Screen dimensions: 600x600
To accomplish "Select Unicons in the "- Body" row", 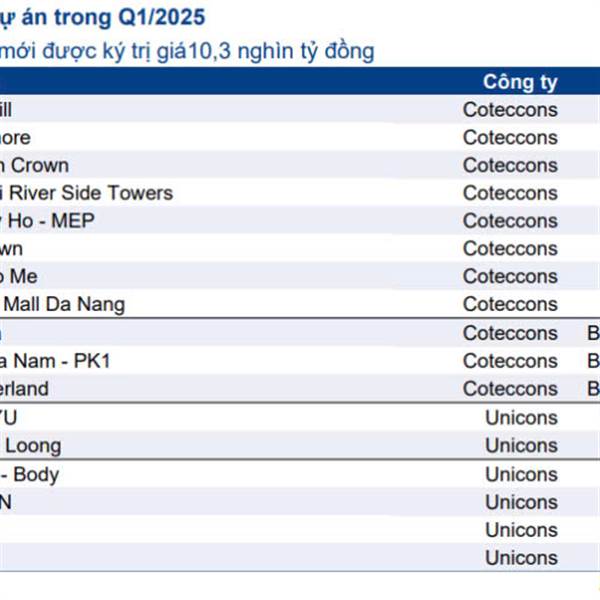I will click(x=521, y=474).
